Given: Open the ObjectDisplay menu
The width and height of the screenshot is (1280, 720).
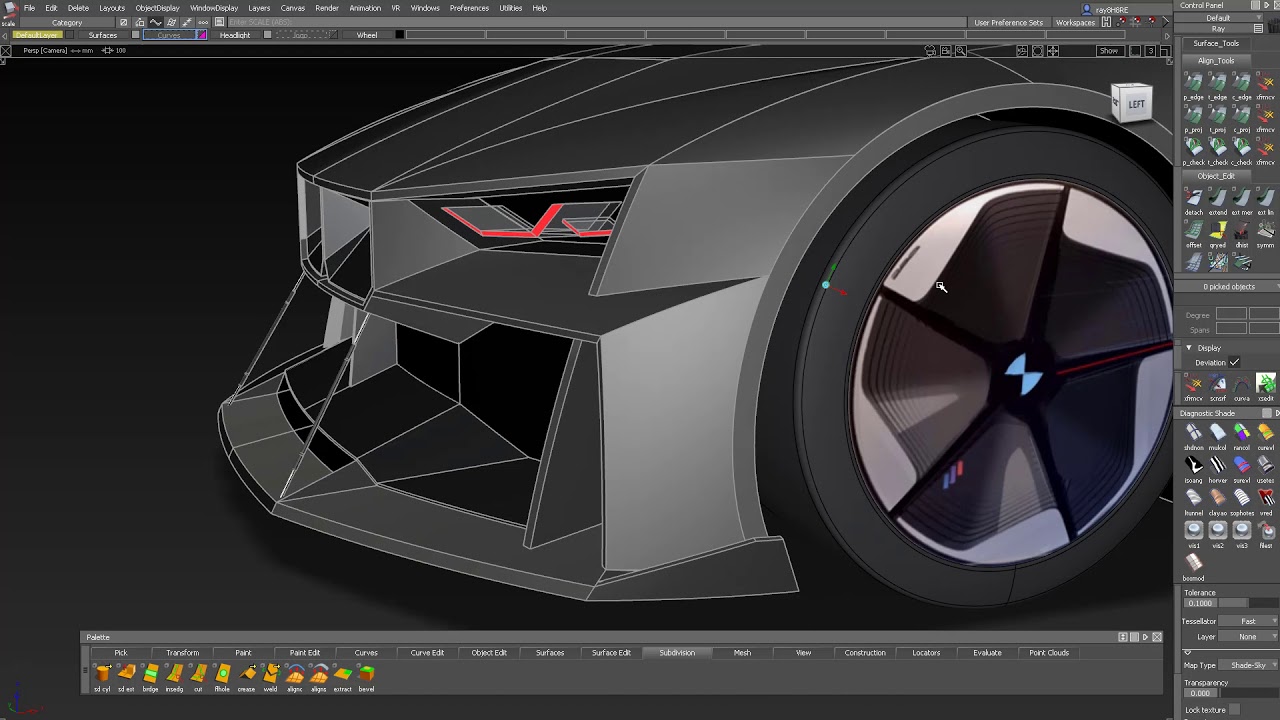Looking at the screenshot, I should pyautogui.click(x=157, y=8).
